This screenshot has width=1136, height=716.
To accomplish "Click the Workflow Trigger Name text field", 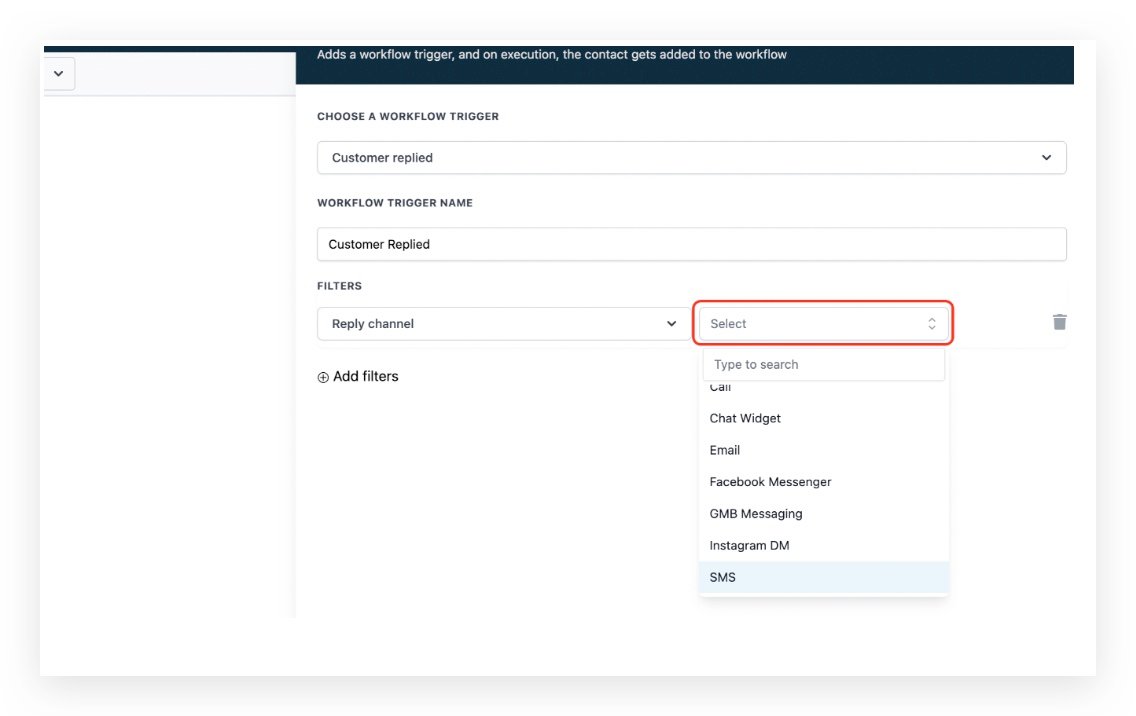I will 690,244.
